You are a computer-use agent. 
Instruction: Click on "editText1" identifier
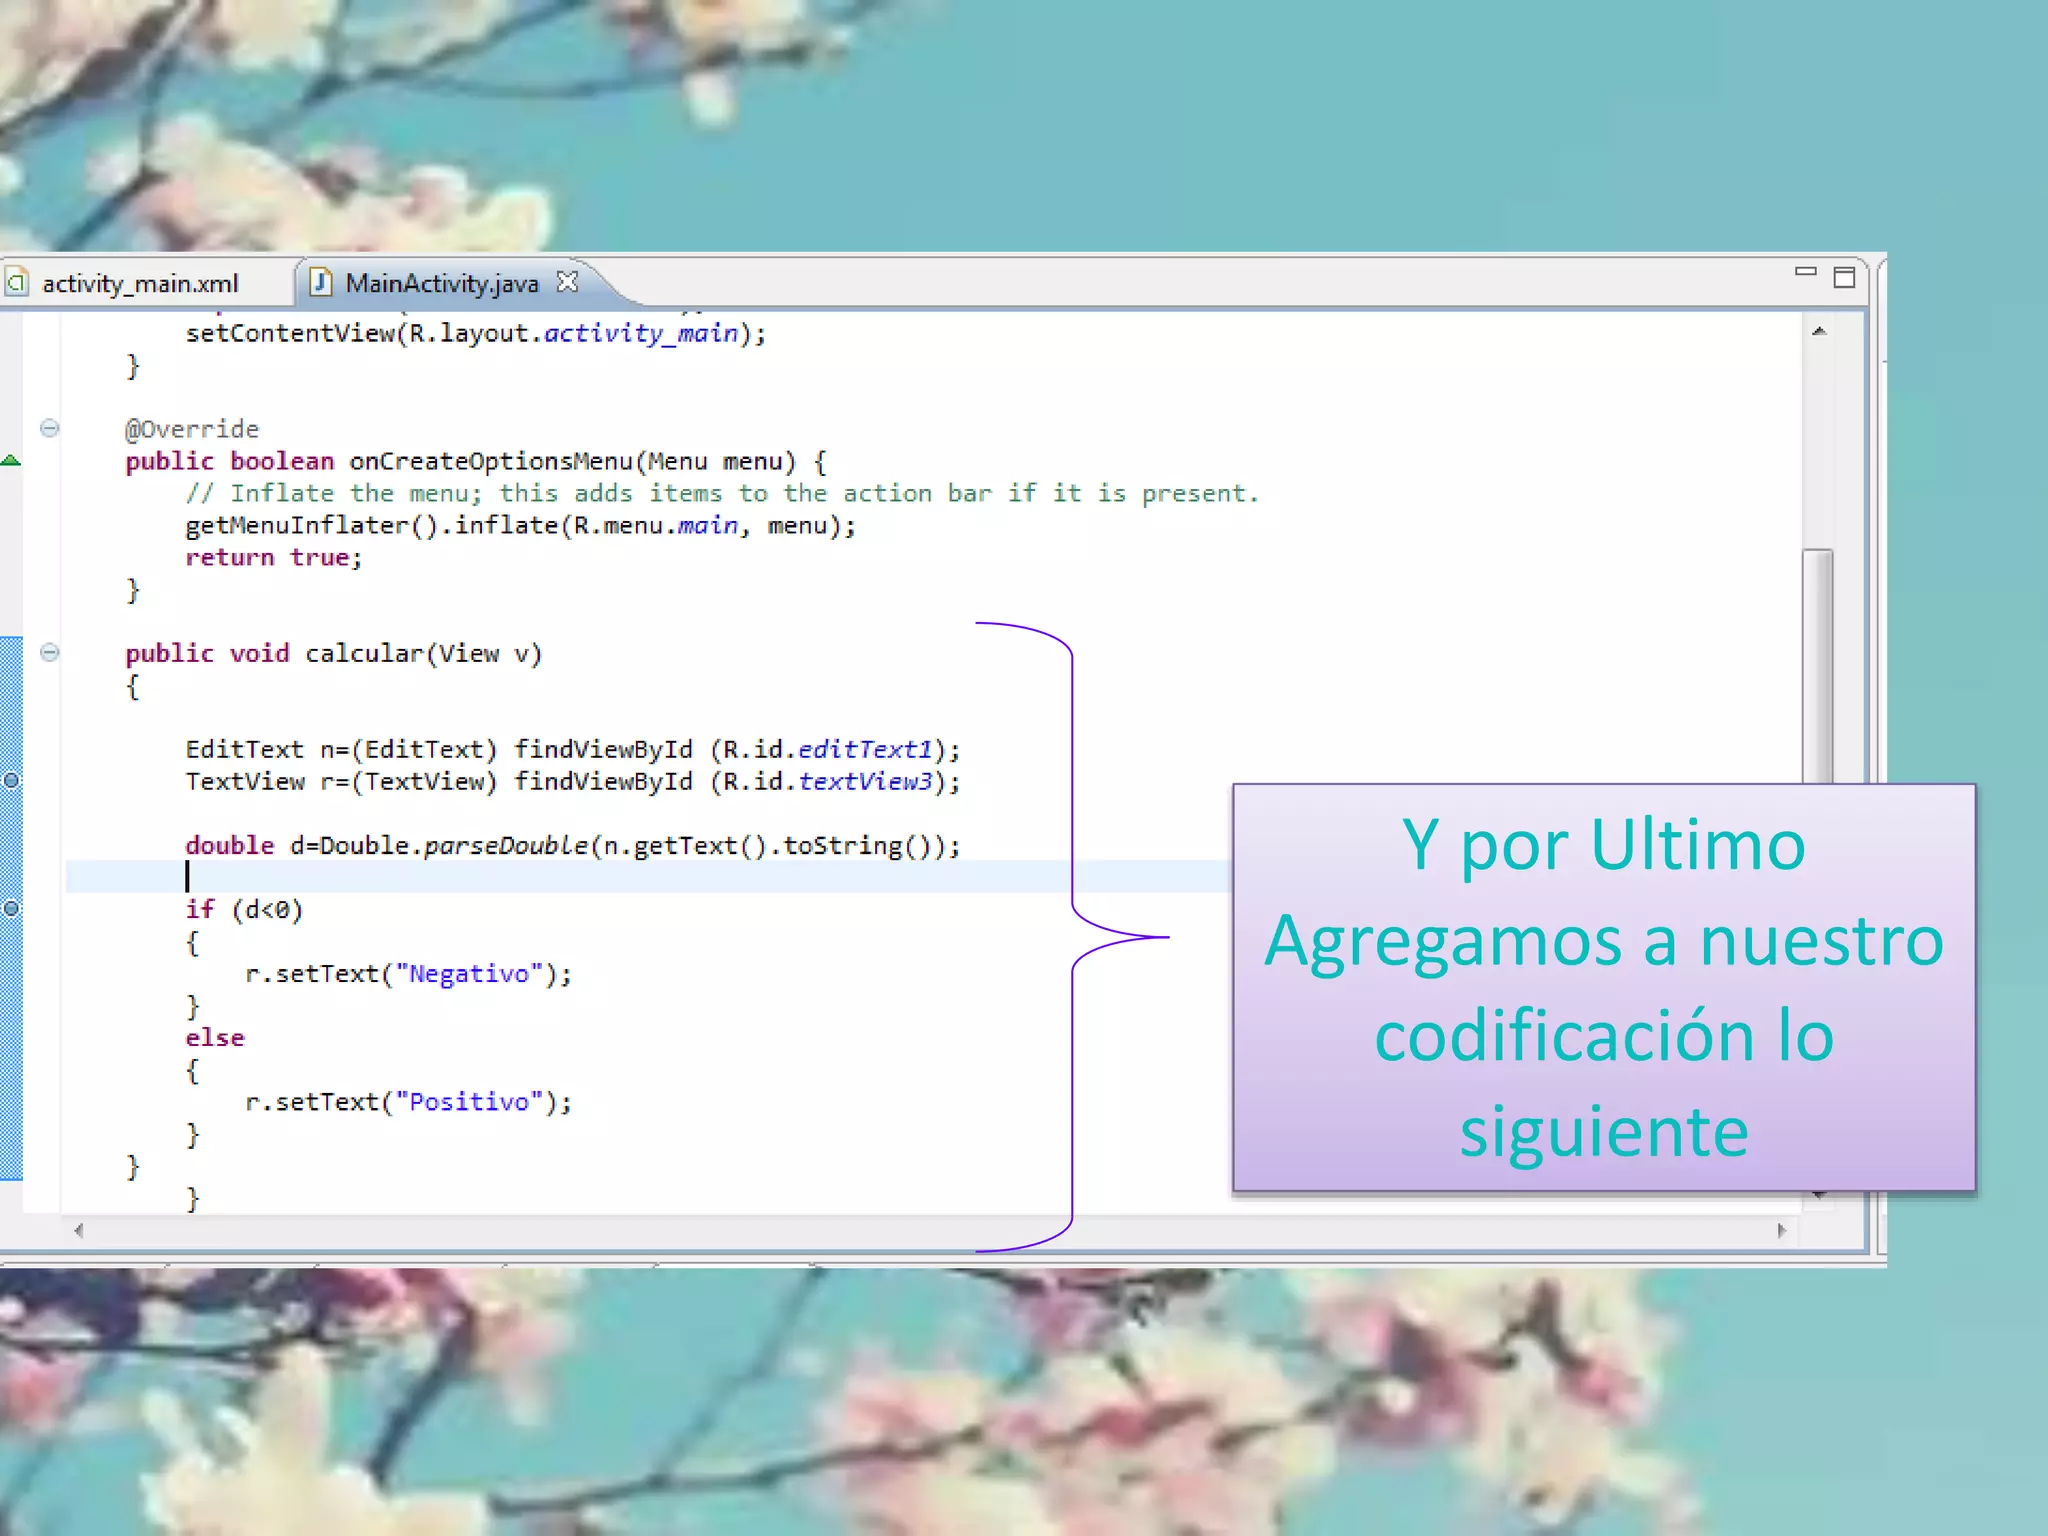865,749
